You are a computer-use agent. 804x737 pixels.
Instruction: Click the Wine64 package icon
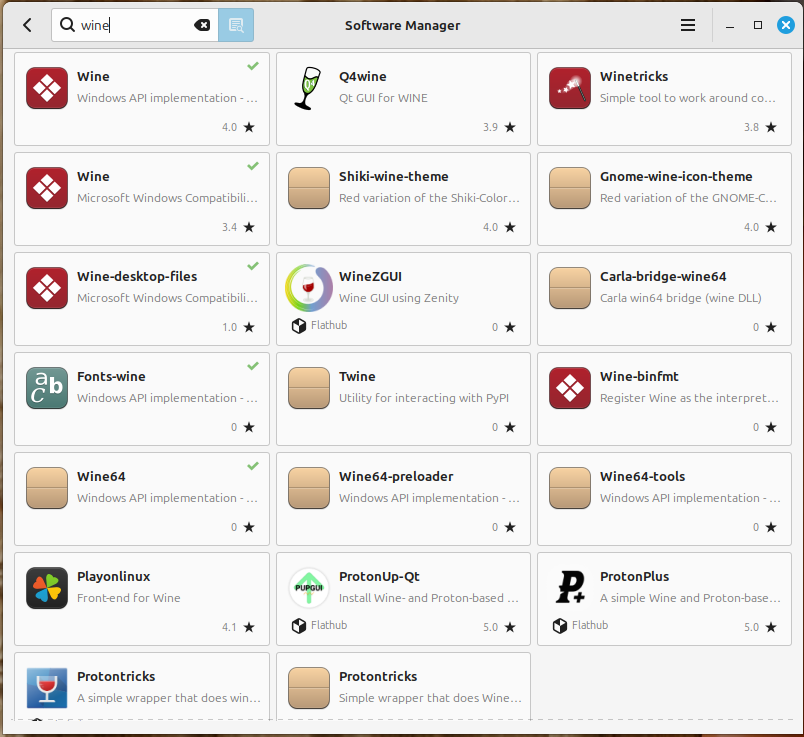[x=47, y=488]
